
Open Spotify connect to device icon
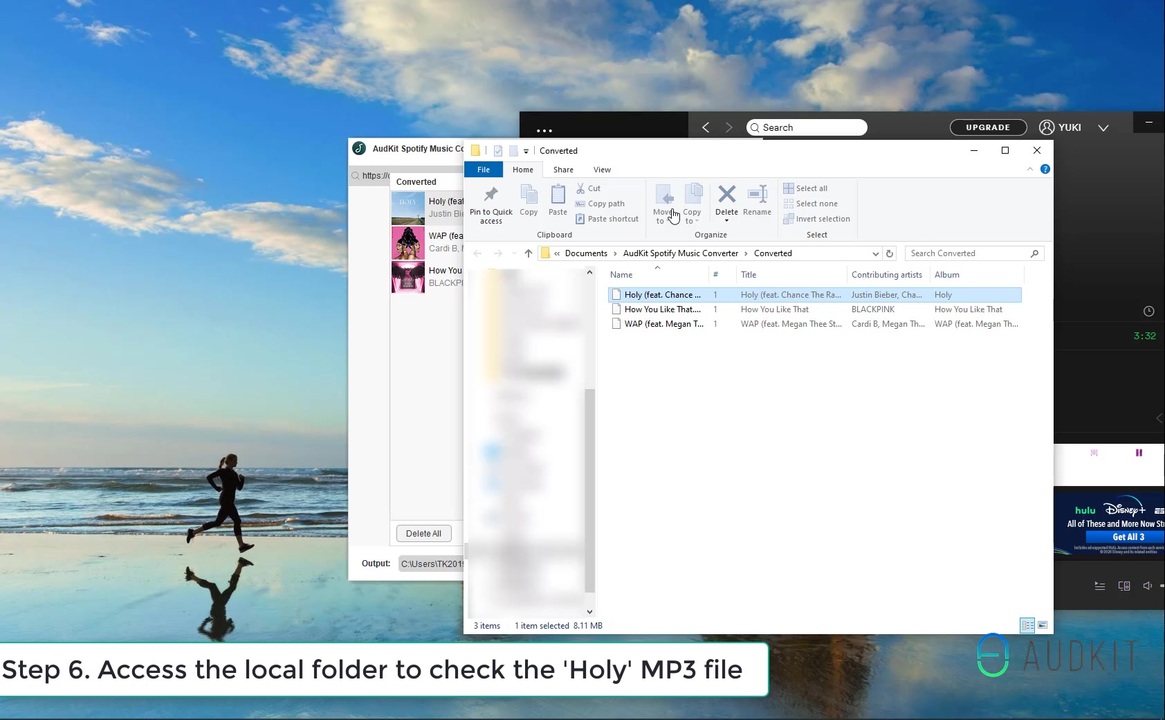[x=1124, y=586]
